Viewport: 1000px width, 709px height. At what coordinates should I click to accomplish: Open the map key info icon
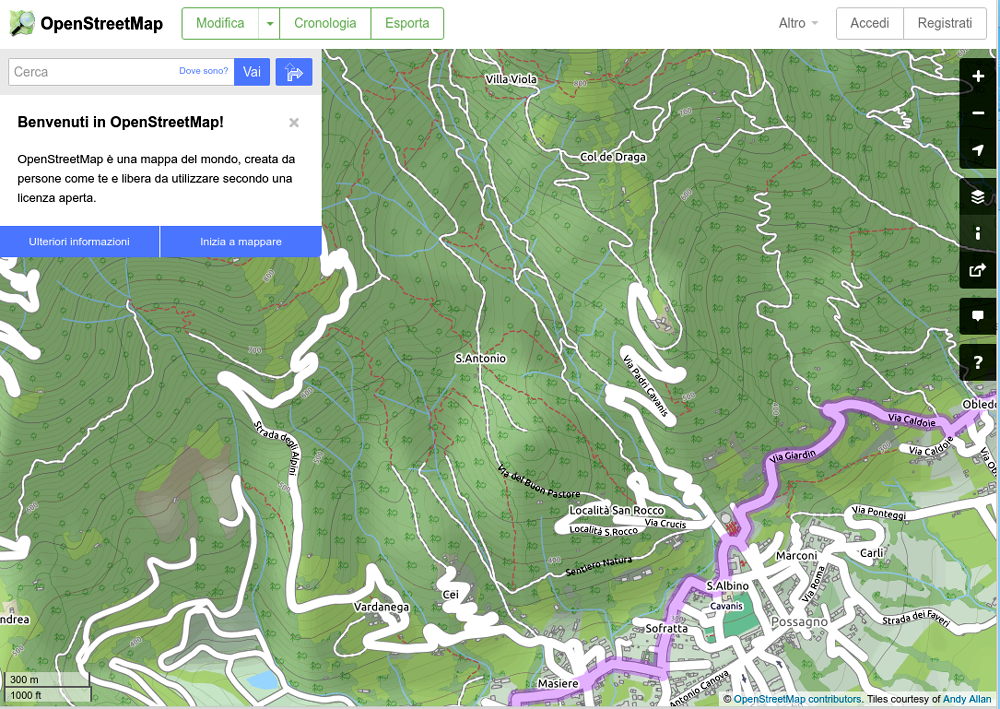[x=978, y=233]
